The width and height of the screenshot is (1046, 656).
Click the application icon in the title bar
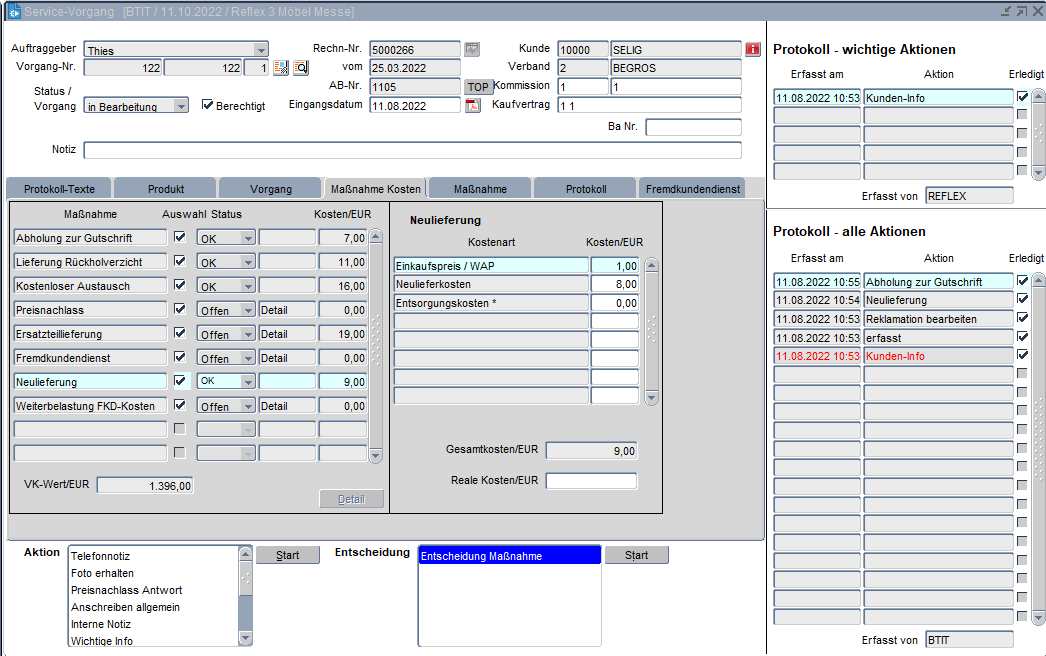(x=14, y=11)
